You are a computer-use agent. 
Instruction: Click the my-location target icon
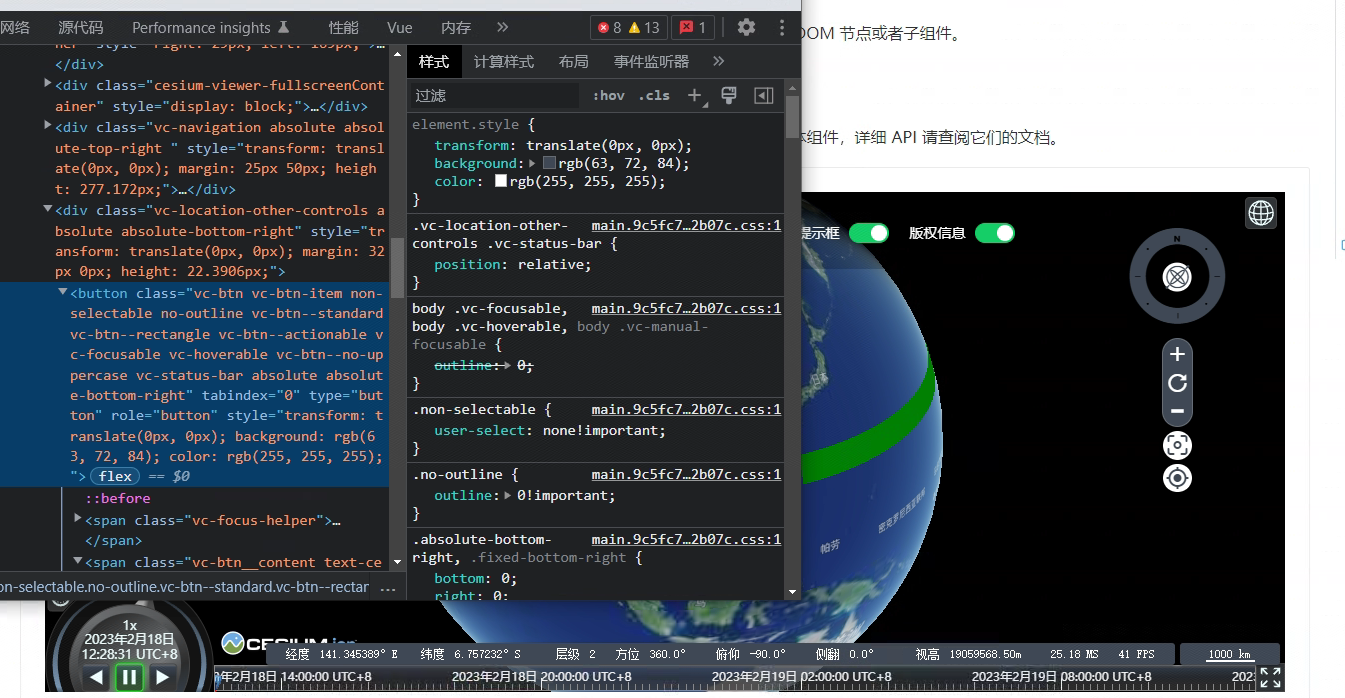(1177, 478)
